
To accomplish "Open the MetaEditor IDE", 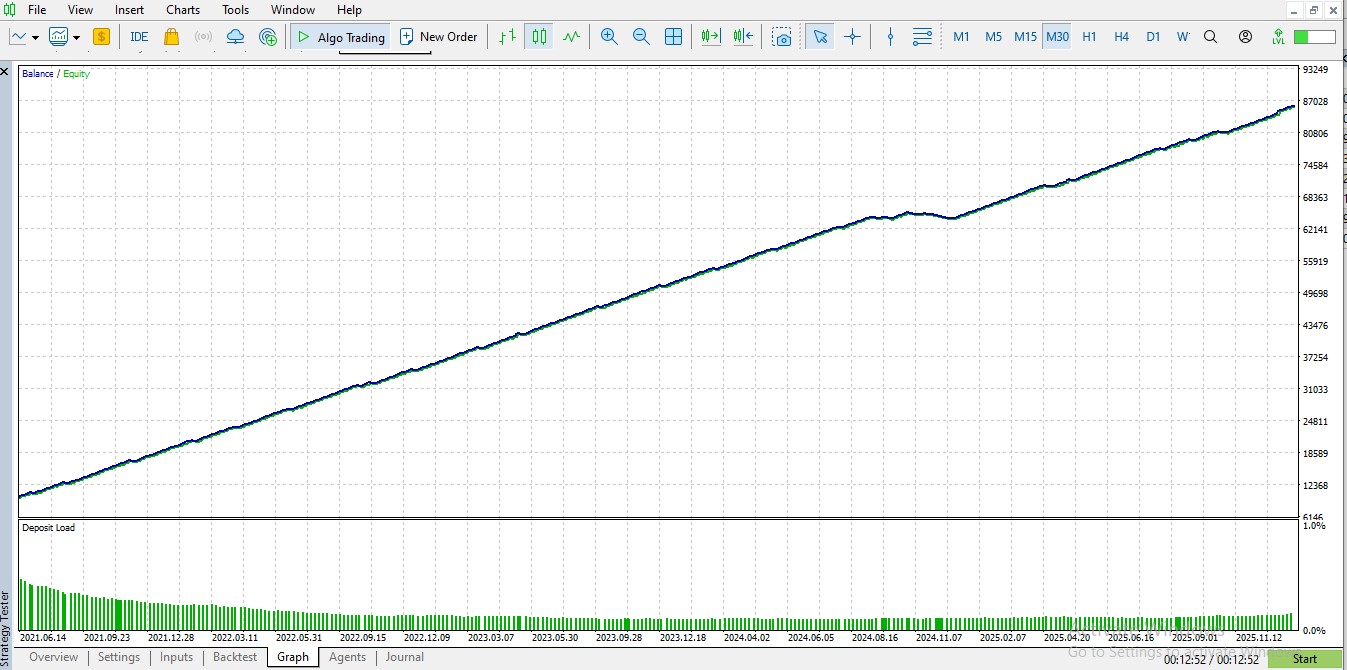I will click(139, 37).
